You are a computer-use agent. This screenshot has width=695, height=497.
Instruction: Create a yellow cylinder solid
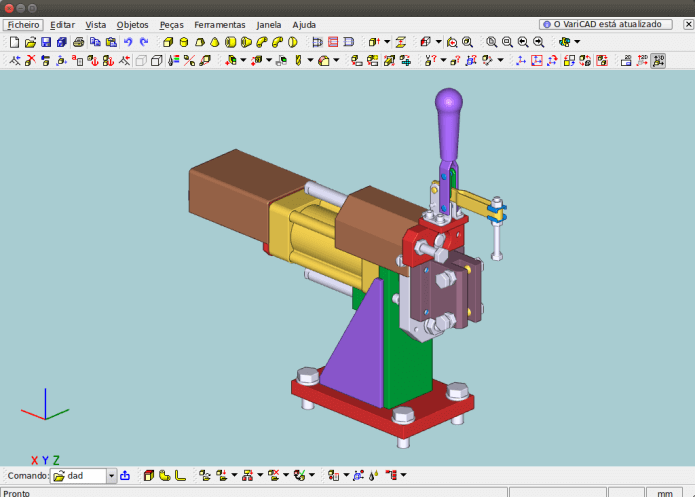[184, 42]
